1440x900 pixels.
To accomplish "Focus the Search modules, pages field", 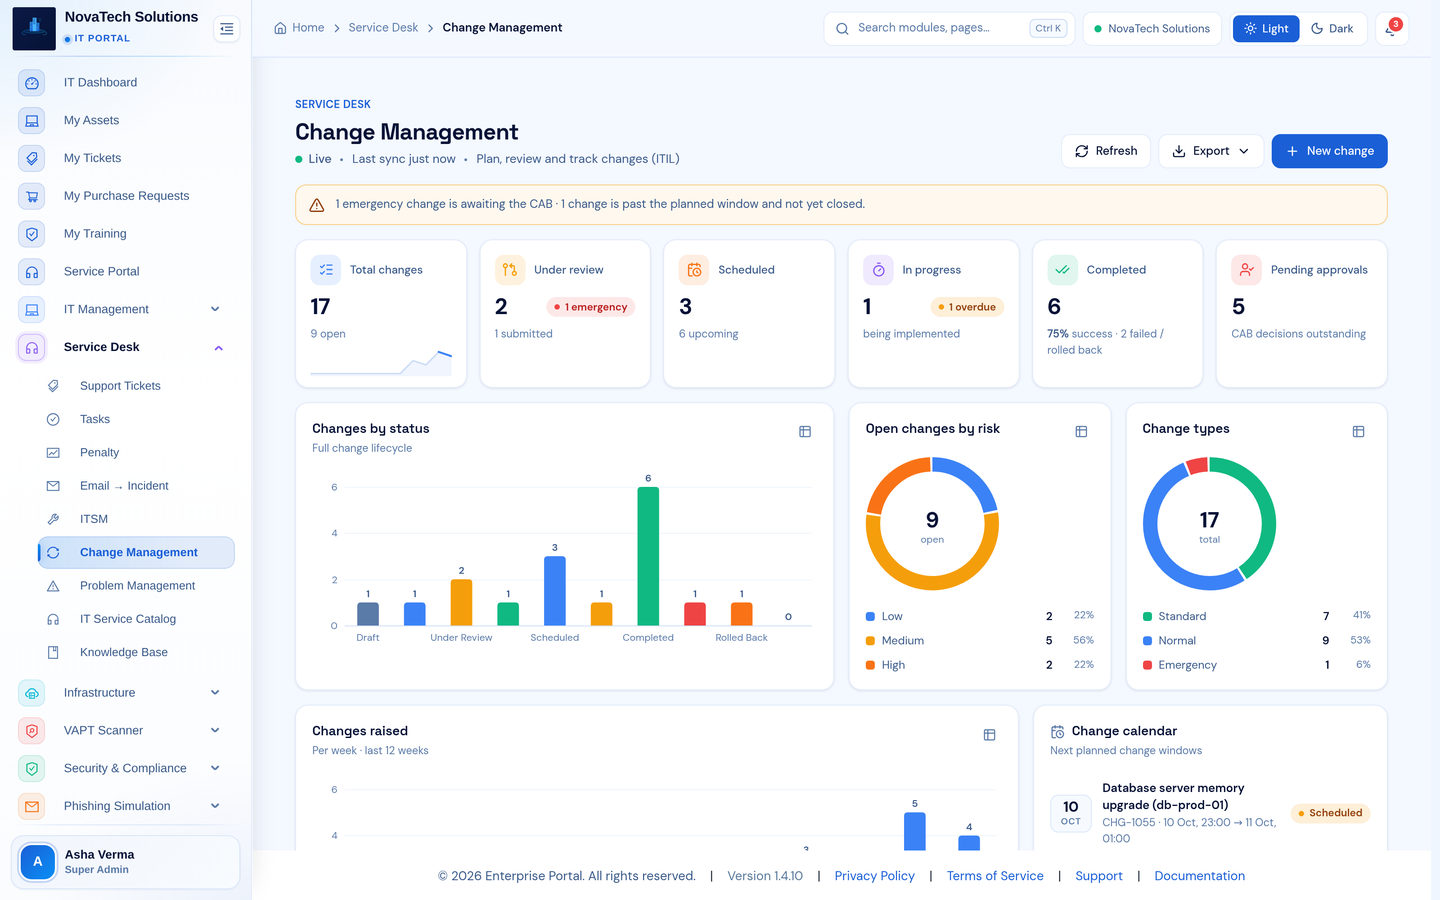I will (949, 29).
